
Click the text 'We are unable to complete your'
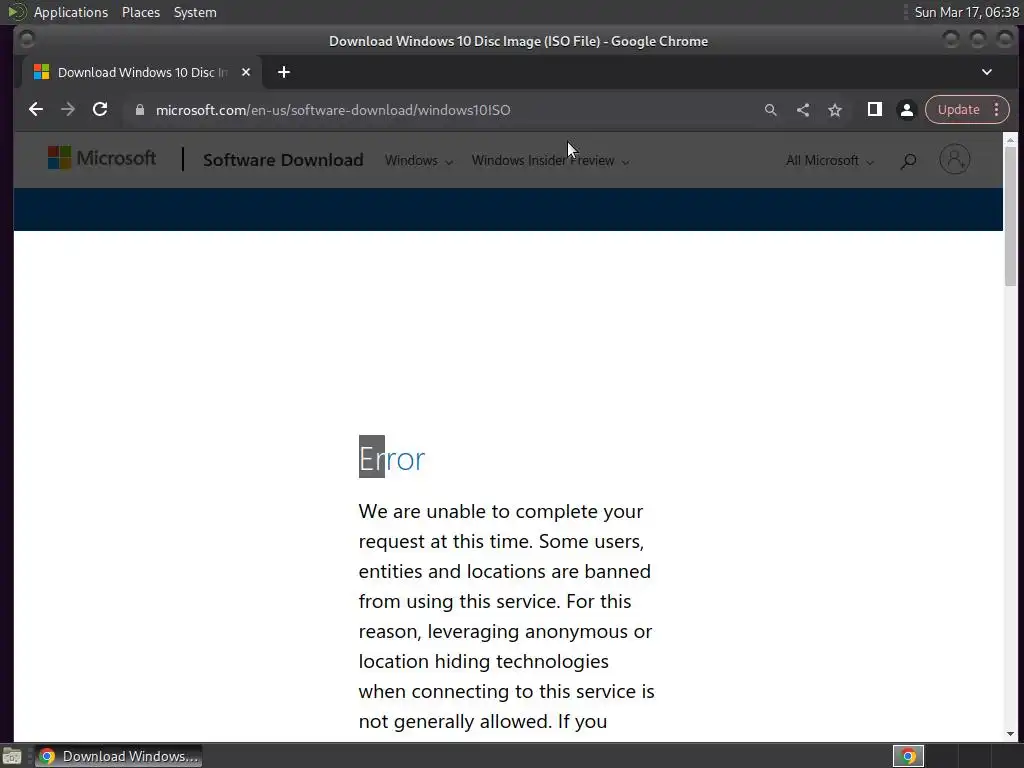pyautogui.click(x=501, y=511)
